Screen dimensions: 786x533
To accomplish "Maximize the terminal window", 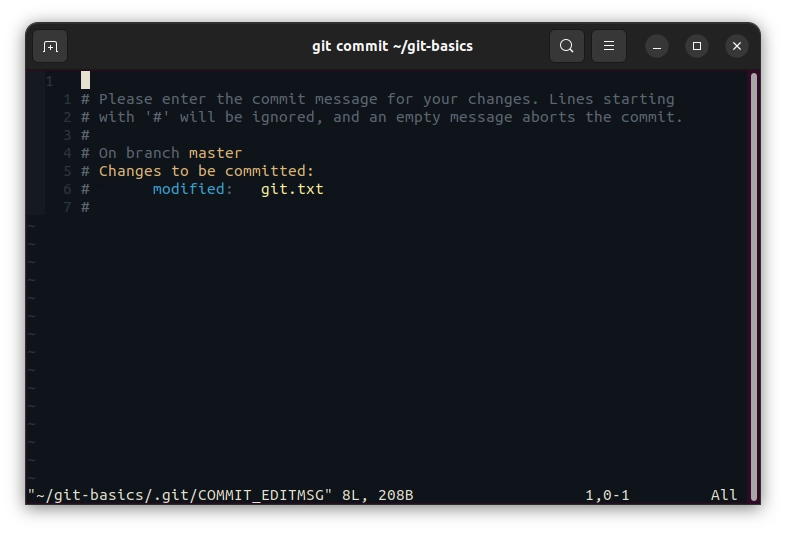I will pyautogui.click(x=697, y=46).
